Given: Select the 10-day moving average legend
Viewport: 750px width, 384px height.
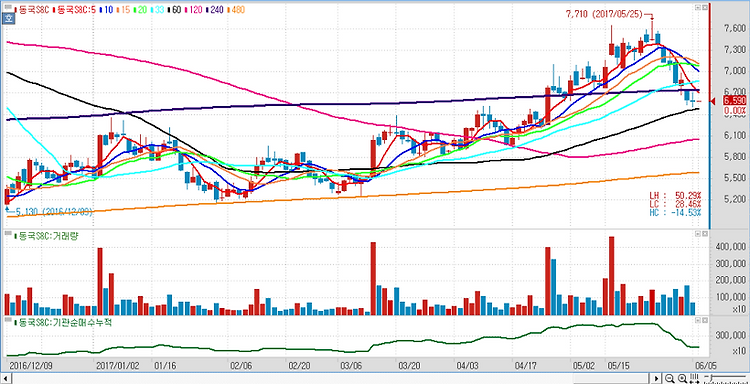Looking at the screenshot, I should pos(106,10).
